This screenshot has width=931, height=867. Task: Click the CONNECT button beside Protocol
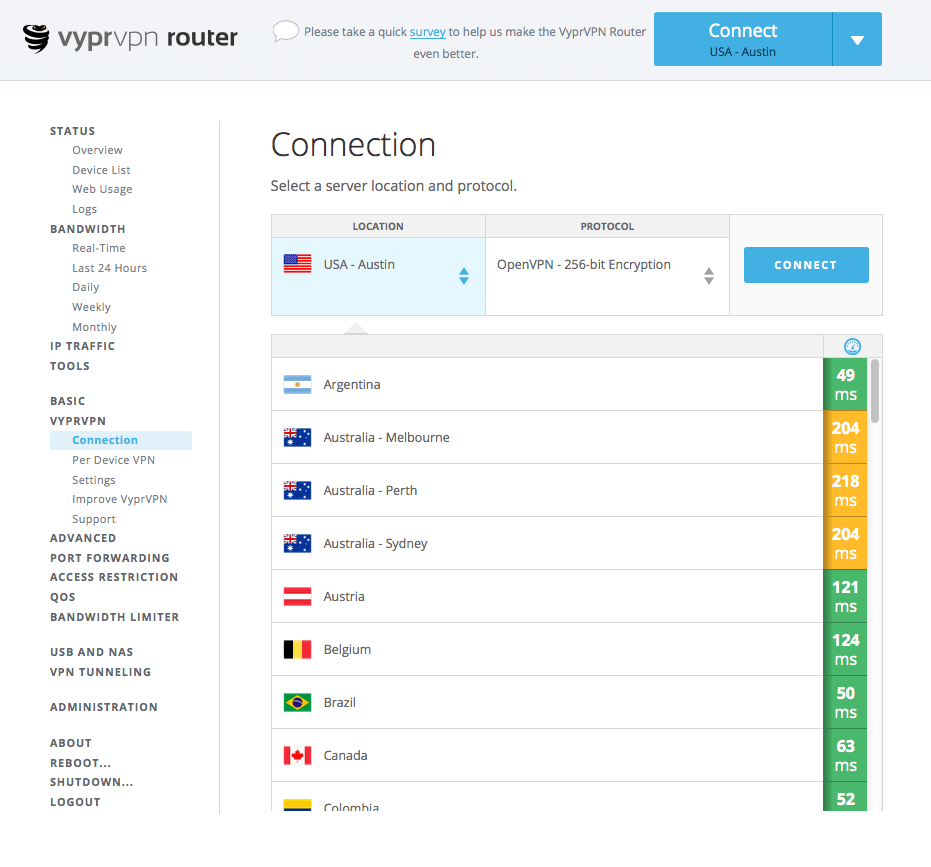tap(806, 265)
